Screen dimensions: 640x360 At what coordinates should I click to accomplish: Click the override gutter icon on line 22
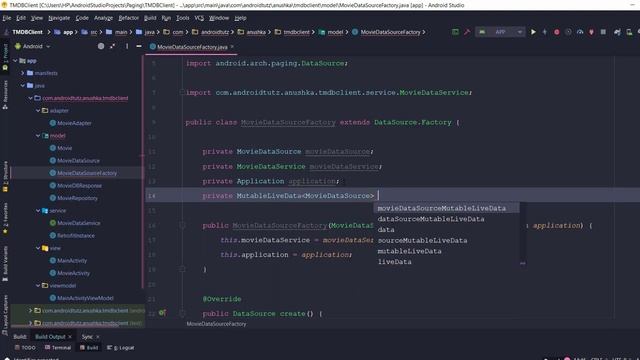click(162, 313)
